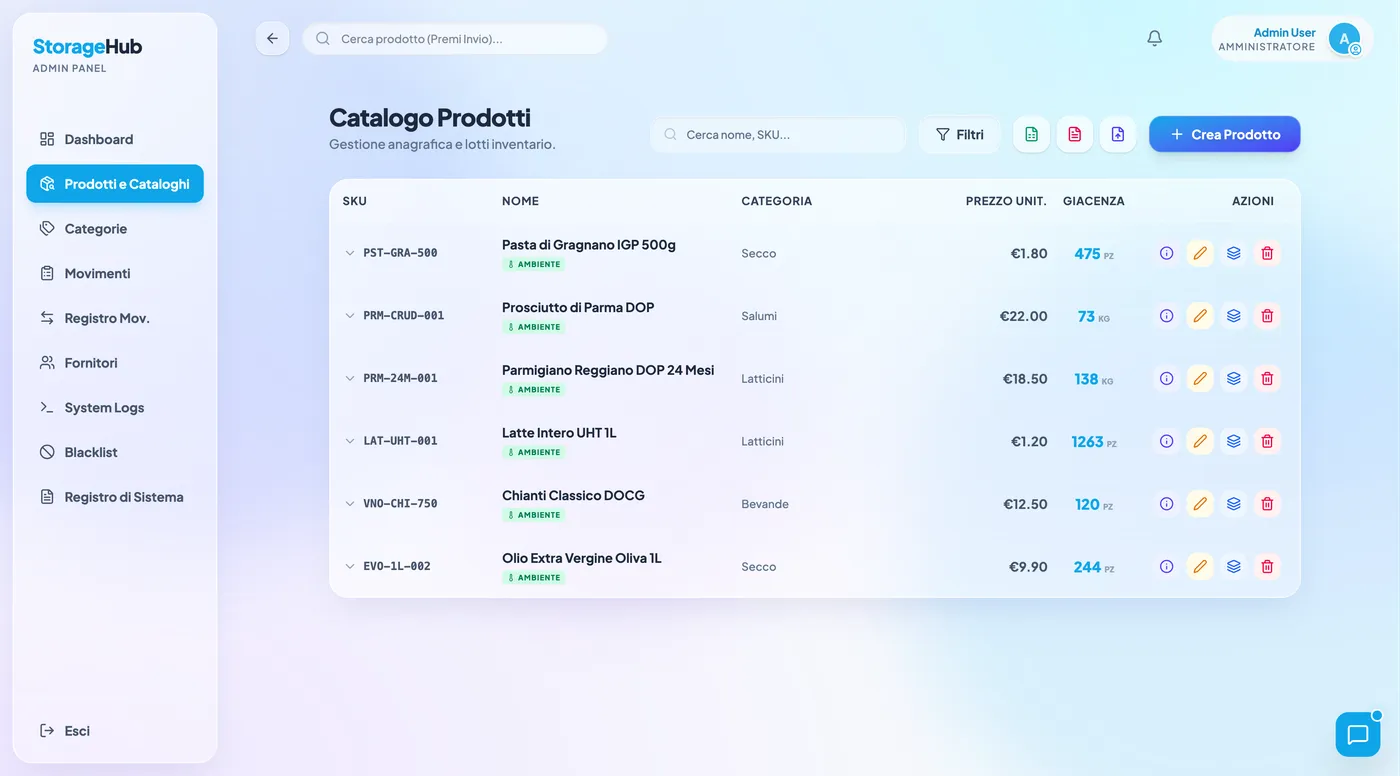1400x776 pixels.
Task: Open System Logs page
Action: (115, 407)
